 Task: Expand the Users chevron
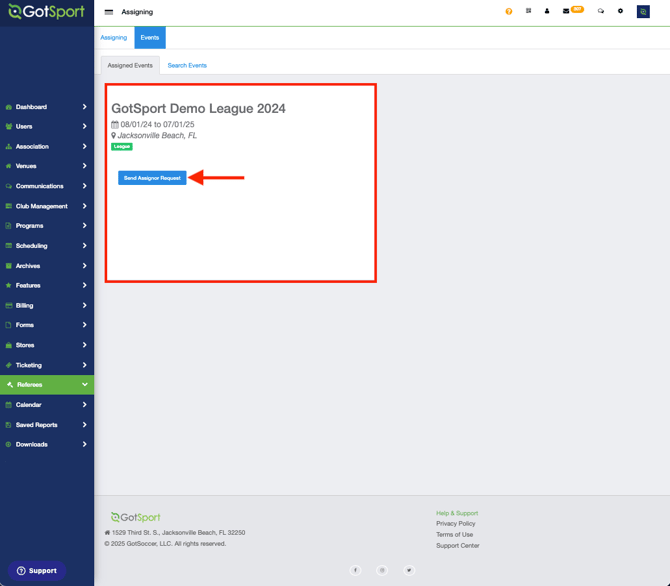85,127
